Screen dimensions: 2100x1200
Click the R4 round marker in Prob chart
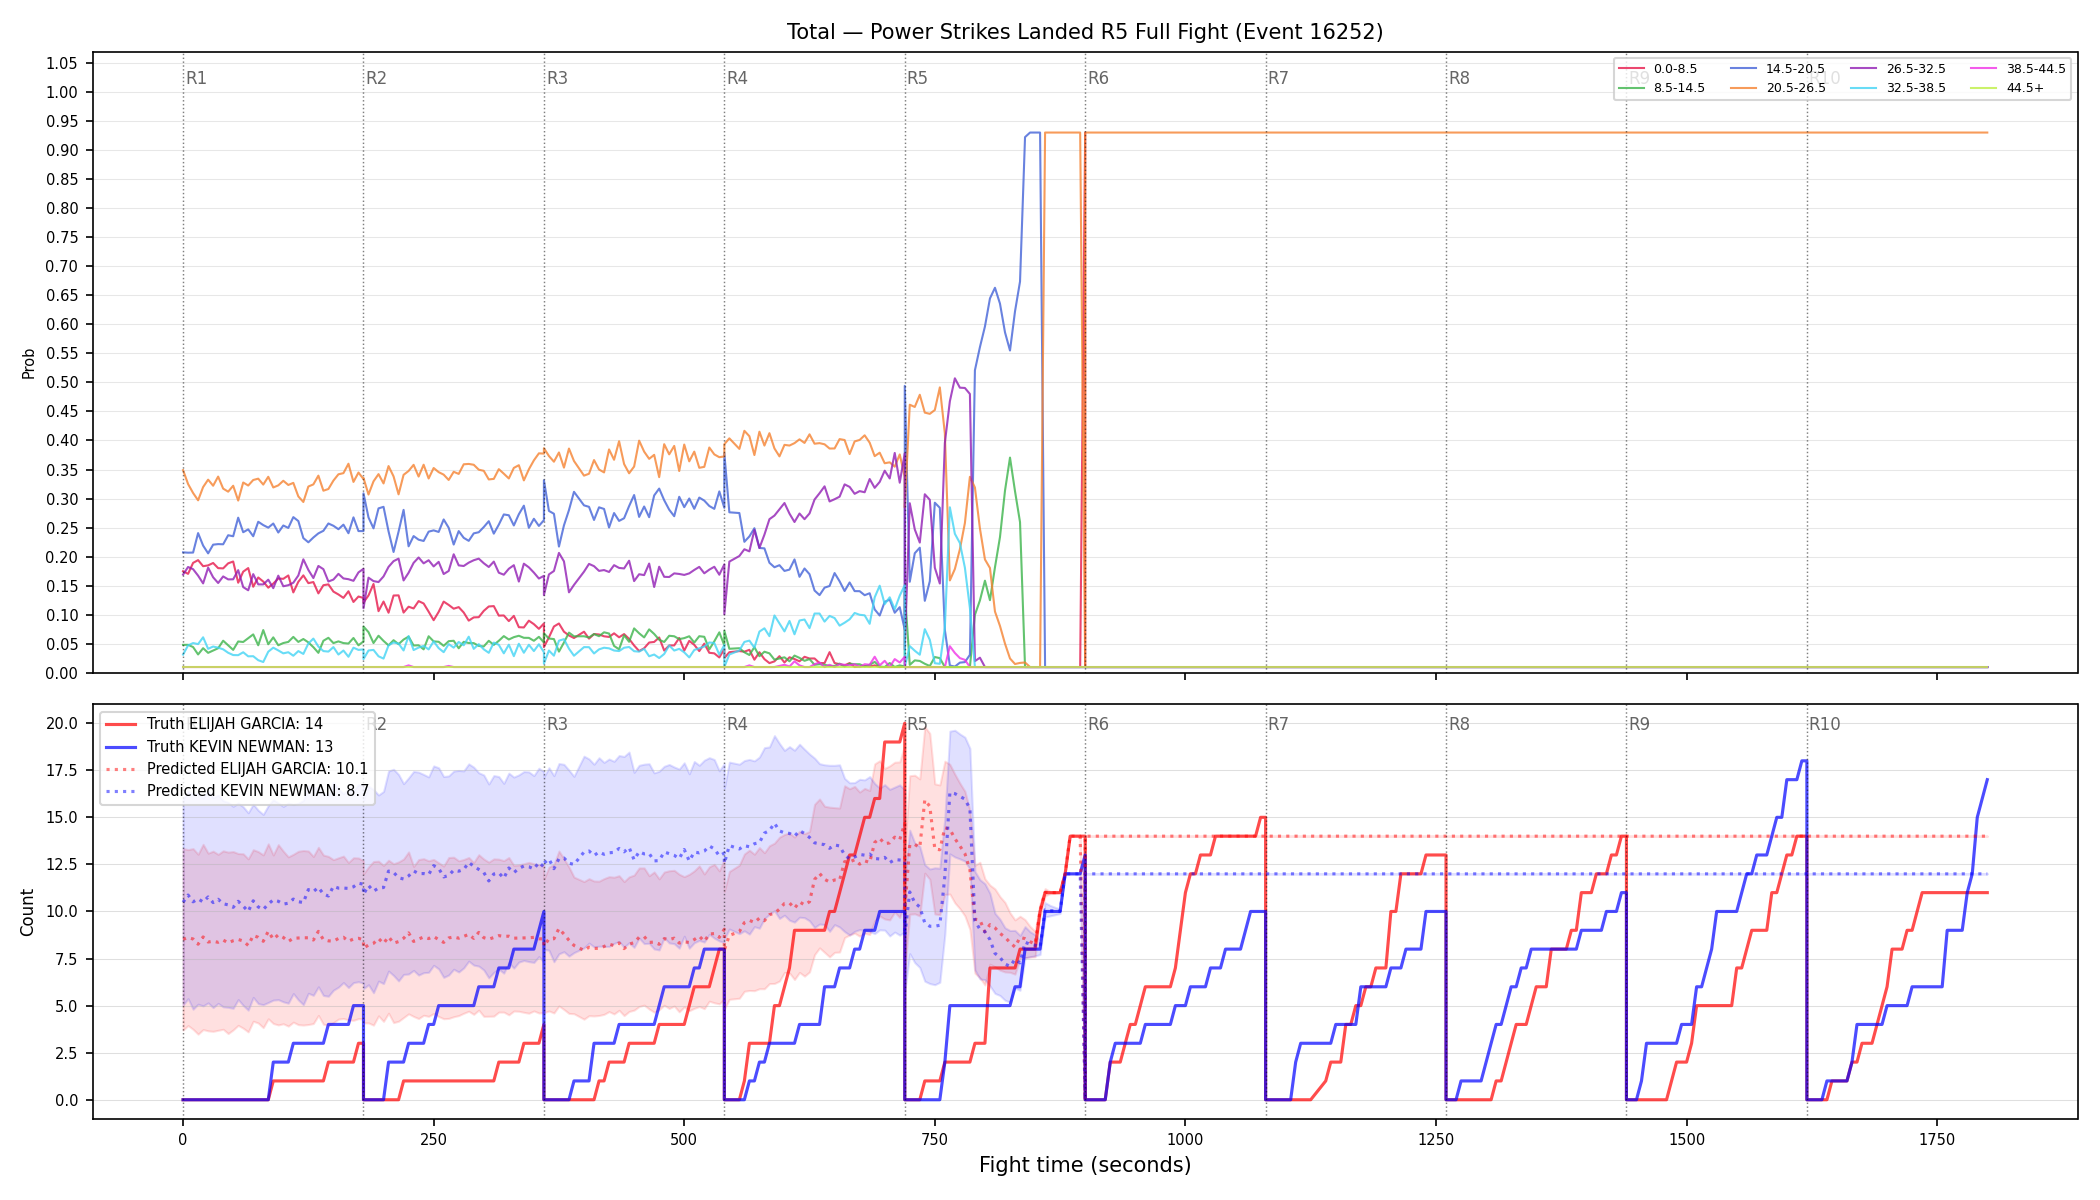(x=737, y=78)
